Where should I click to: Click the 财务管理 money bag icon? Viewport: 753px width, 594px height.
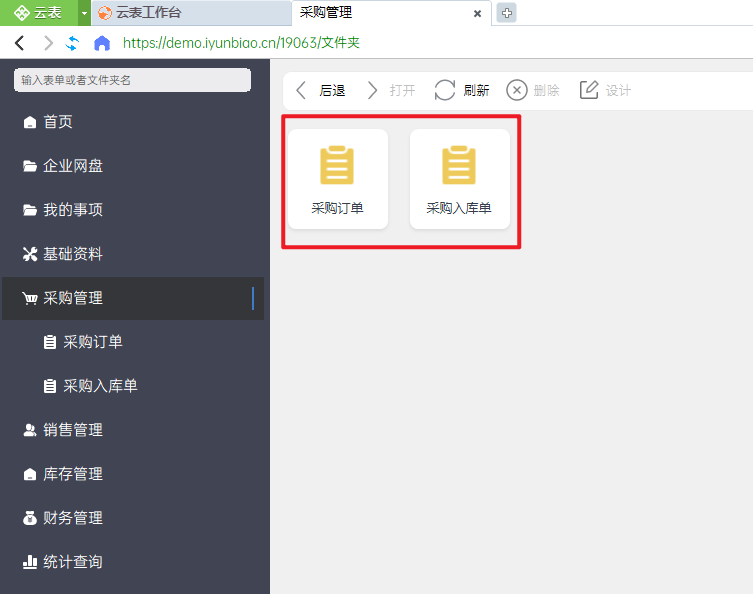tap(30, 518)
